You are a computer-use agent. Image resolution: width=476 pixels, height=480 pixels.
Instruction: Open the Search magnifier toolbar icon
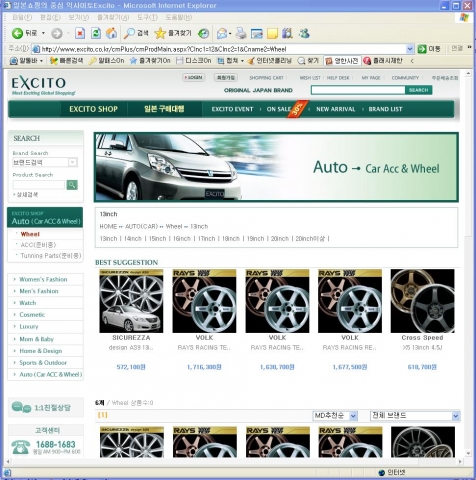coord(129,33)
